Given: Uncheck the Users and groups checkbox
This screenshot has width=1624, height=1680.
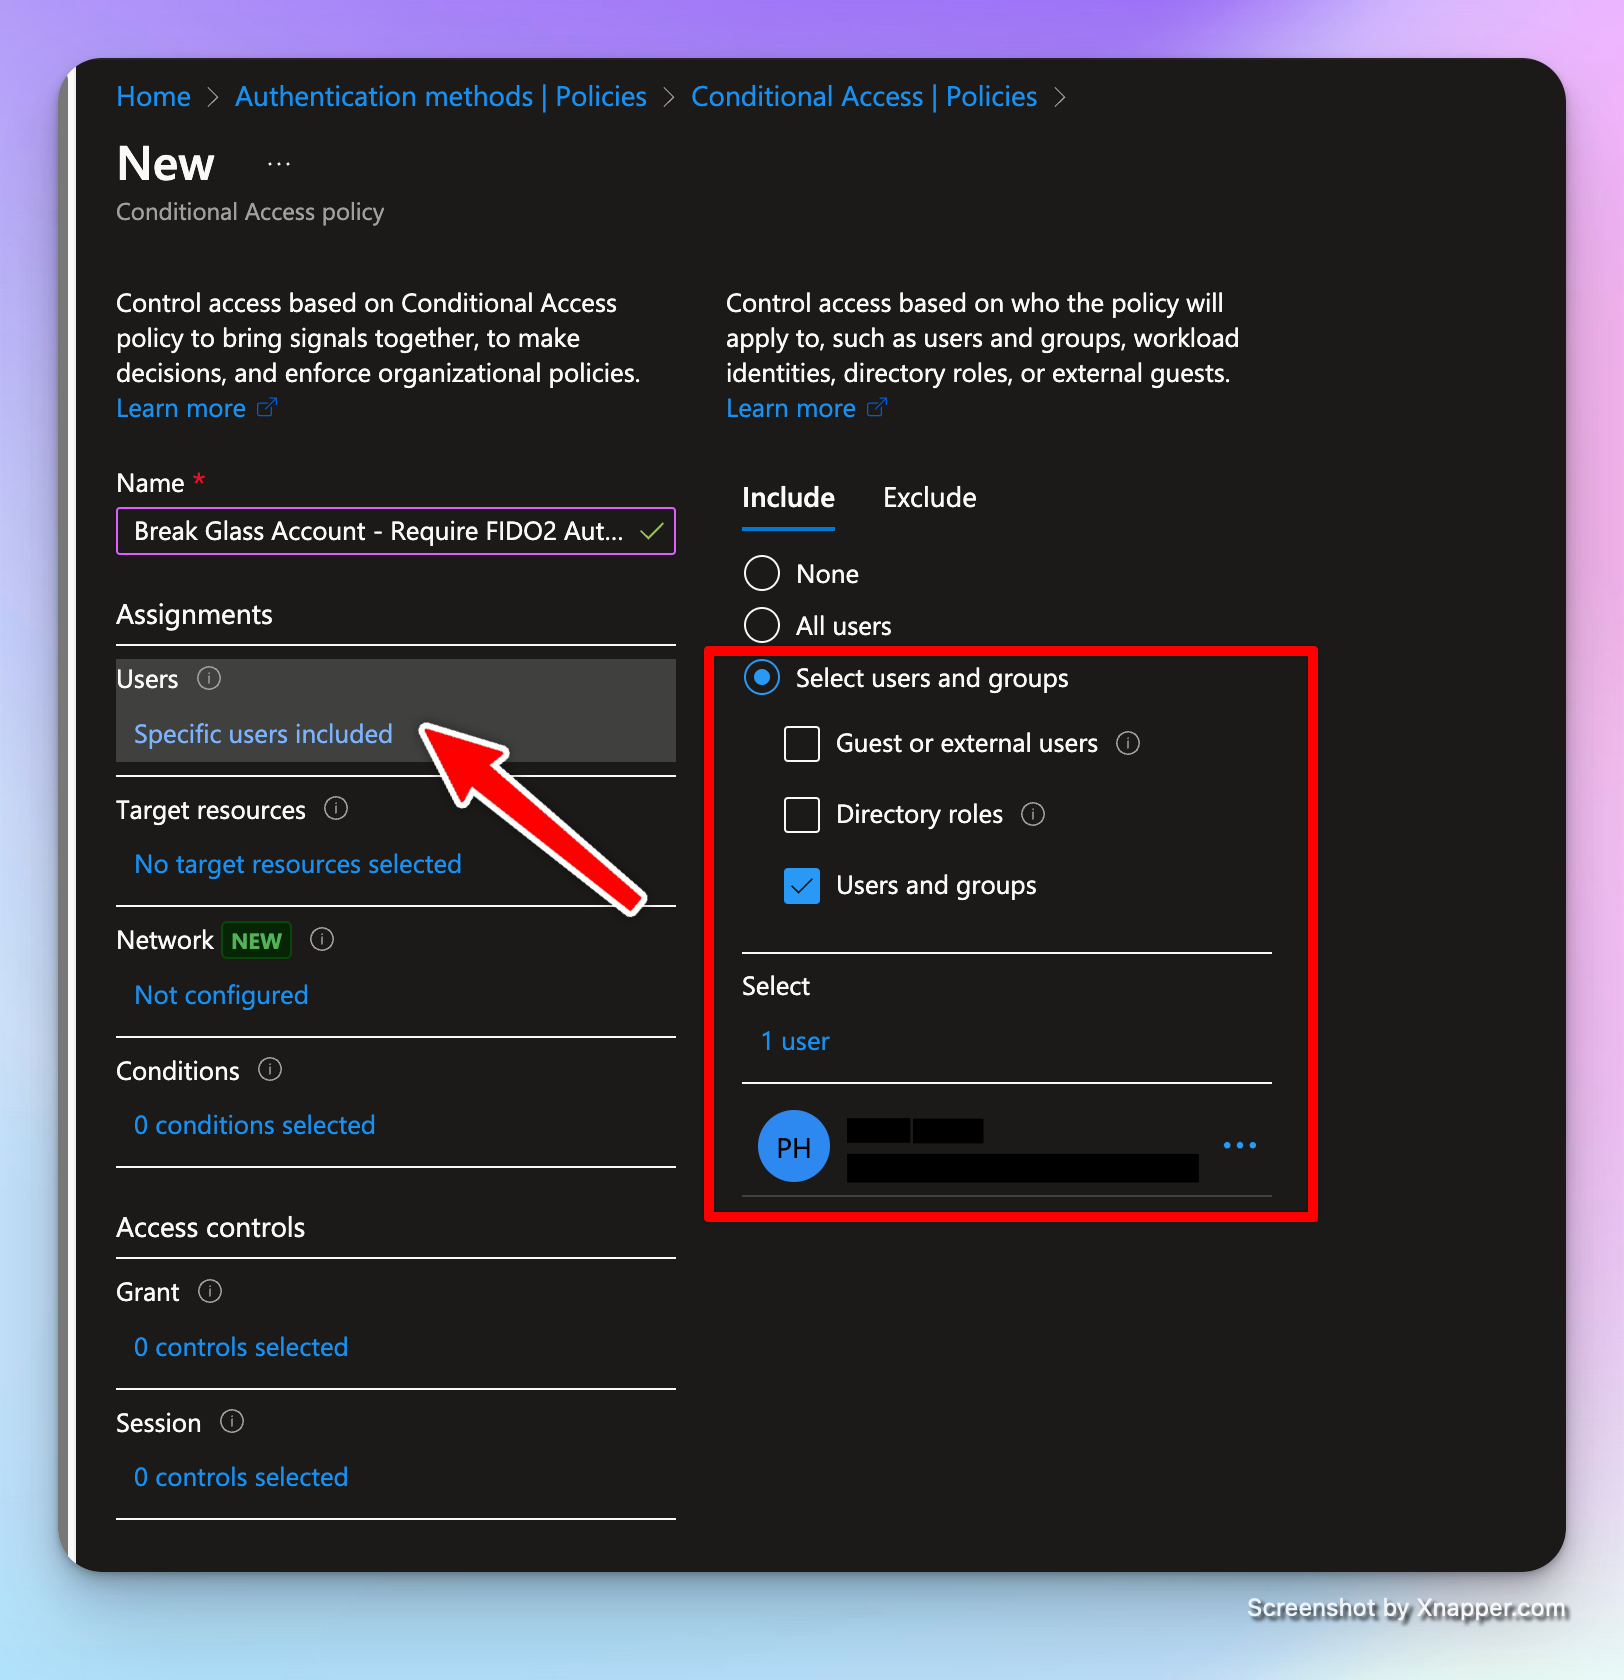Looking at the screenshot, I should click(x=802, y=886).
